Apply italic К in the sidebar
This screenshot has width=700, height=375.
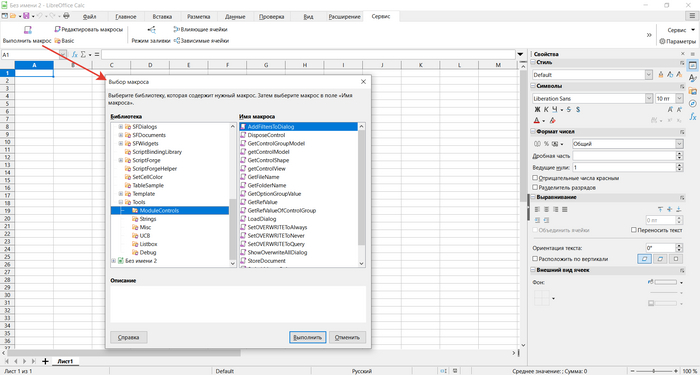546,109
